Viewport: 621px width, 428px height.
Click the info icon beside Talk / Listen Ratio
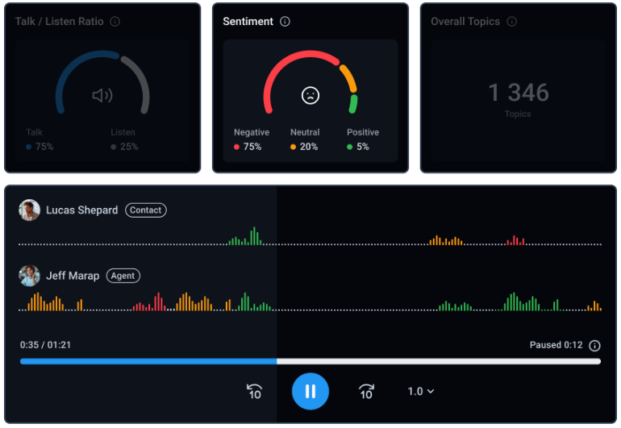[115, 21]
